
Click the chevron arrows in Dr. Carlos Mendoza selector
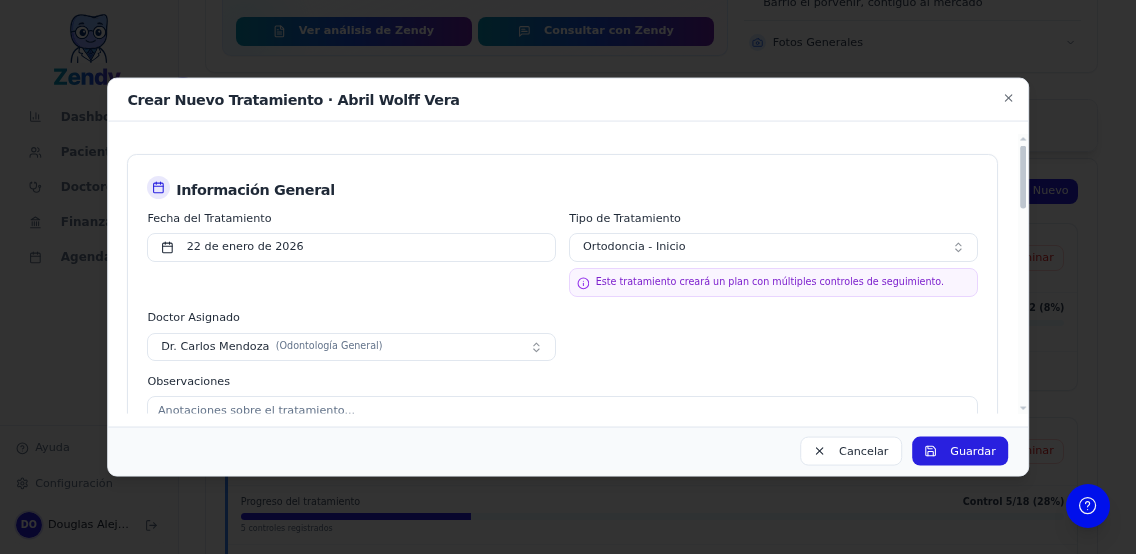pos(536,348)
